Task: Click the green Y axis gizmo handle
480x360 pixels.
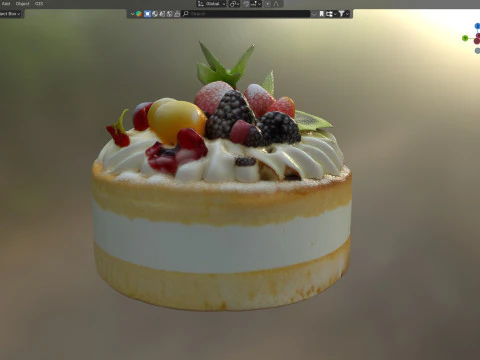Action: 465,38
